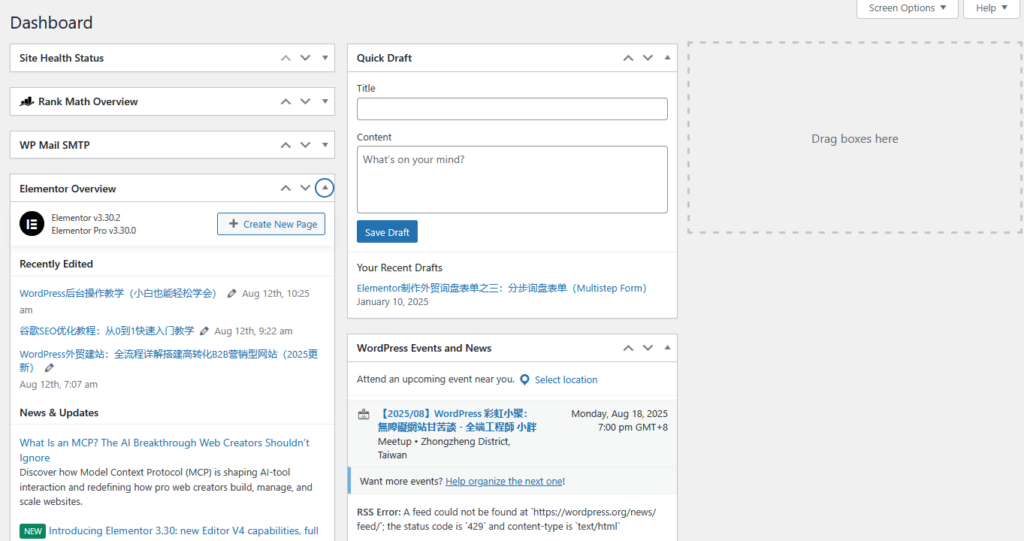Move Site Health Status widget down
The height and width of the screenshot is (541, 1024).
305,58
